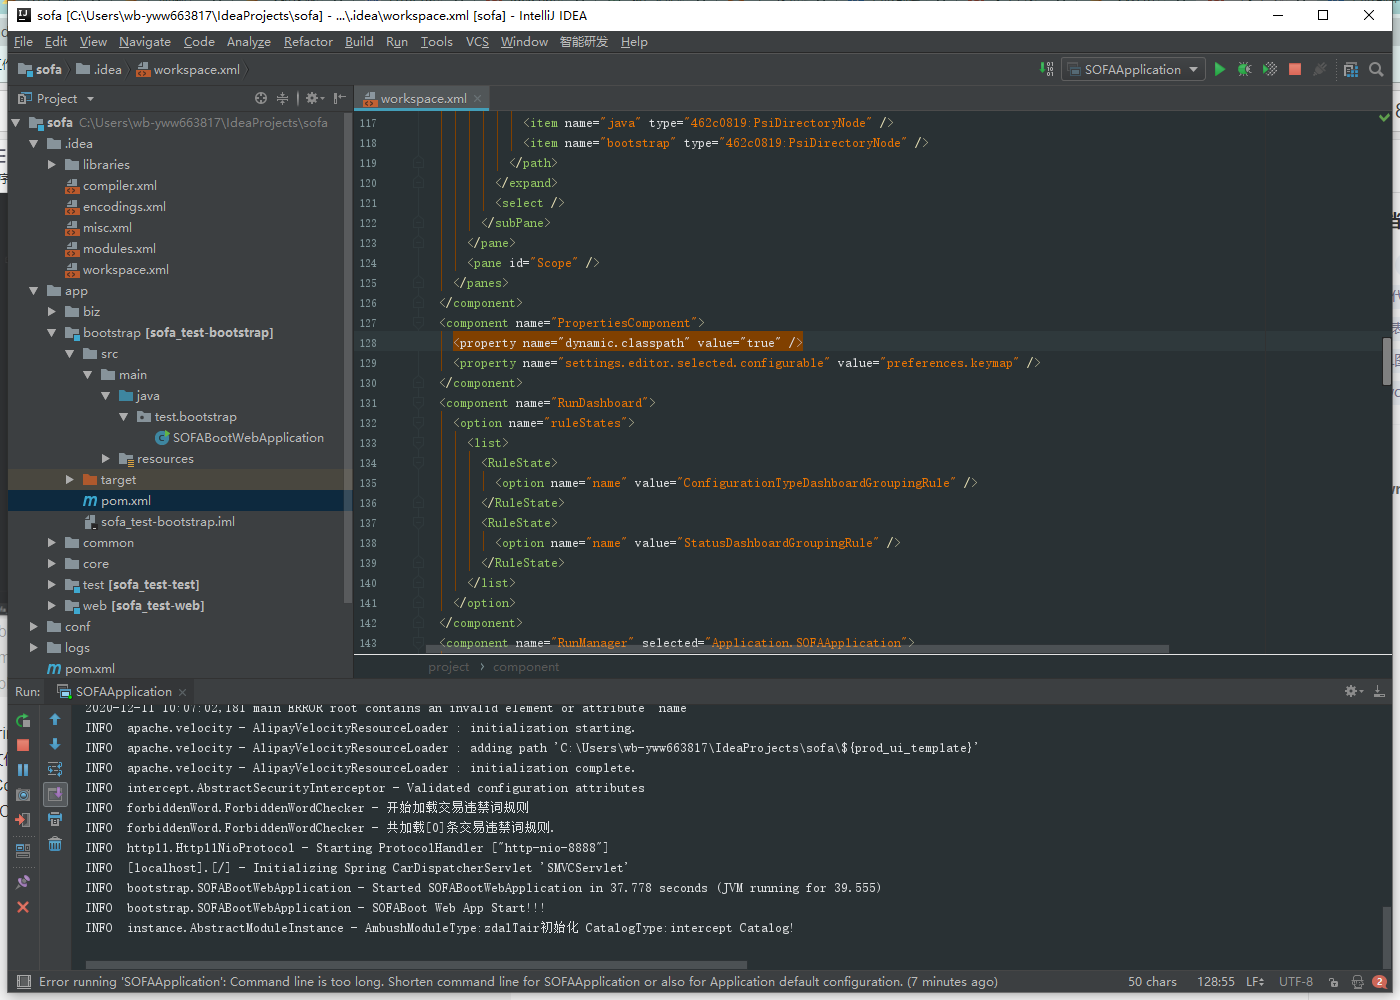Select sofa_test-bootstrap.iml file
The width and height of the screenshot is (1400, 1000).
159,521
